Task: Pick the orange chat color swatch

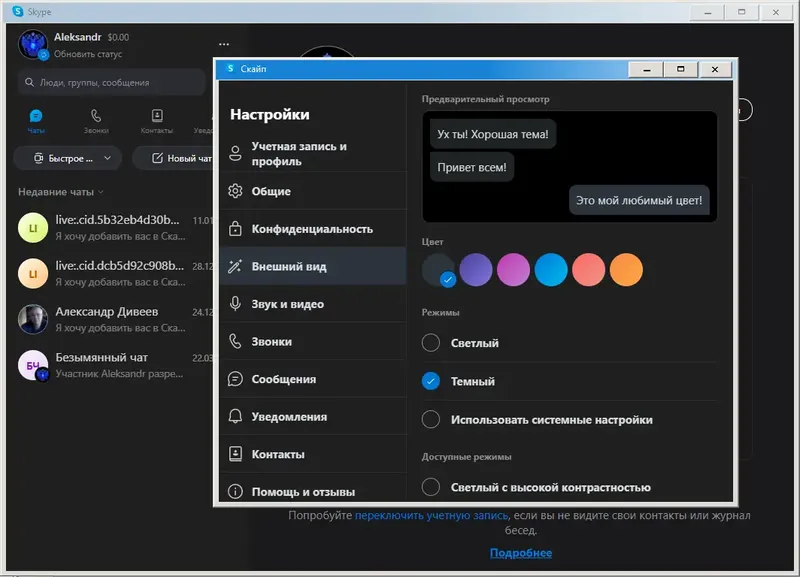Action: (626, 271)
